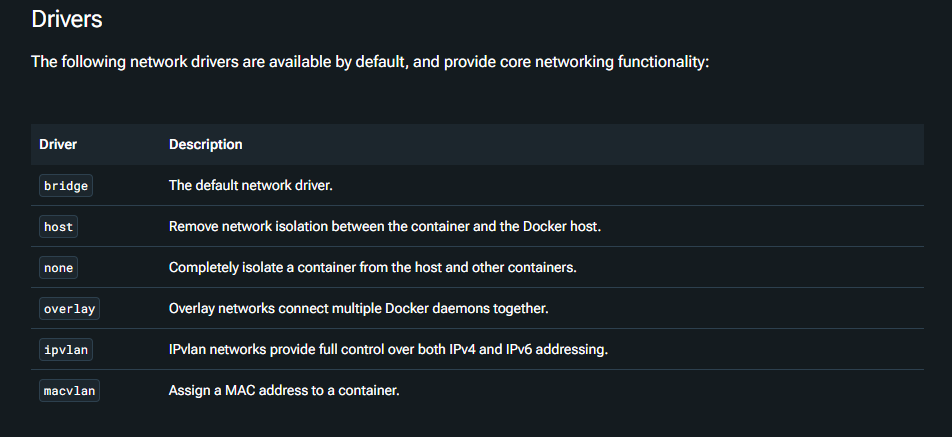Click the IPvlan networks description text
952x437 pixels.
tap(388, 350)
